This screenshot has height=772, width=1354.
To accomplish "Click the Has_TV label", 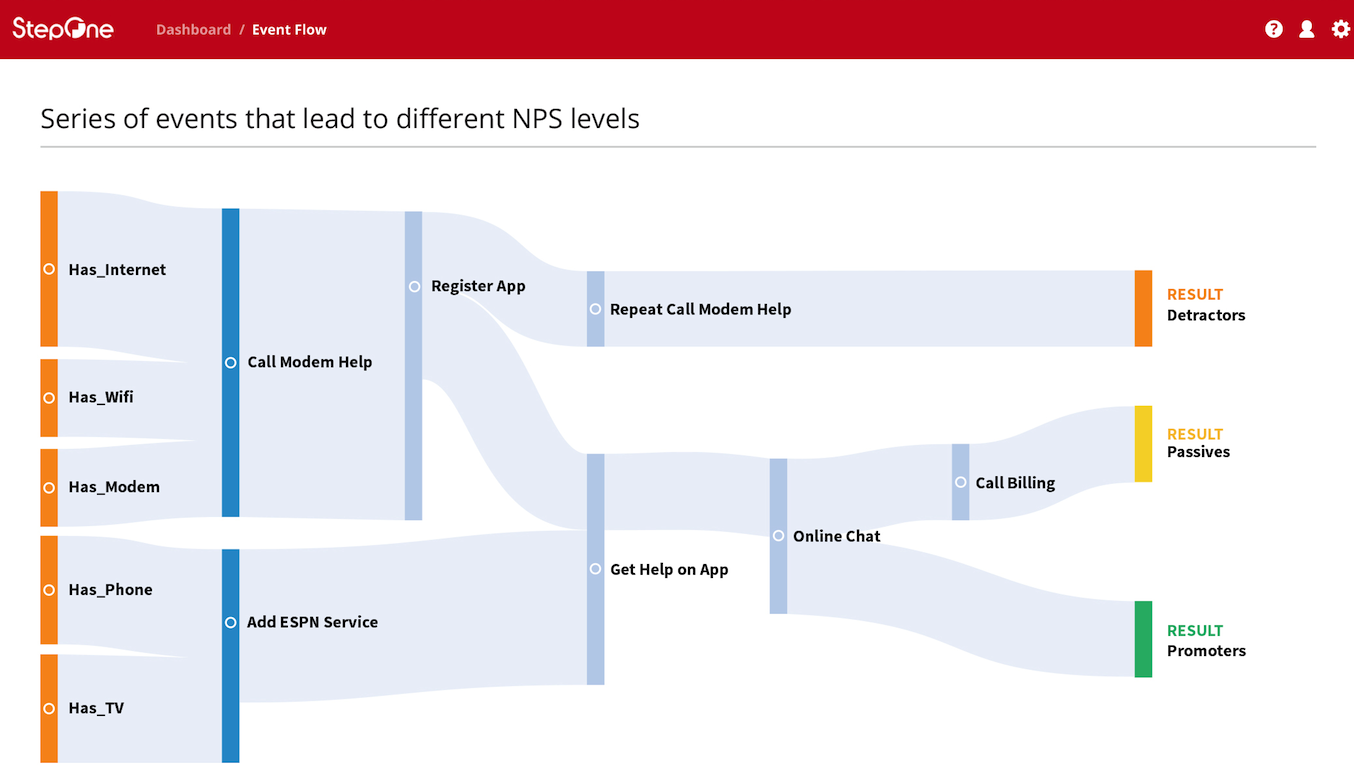I will coord(96,708).
